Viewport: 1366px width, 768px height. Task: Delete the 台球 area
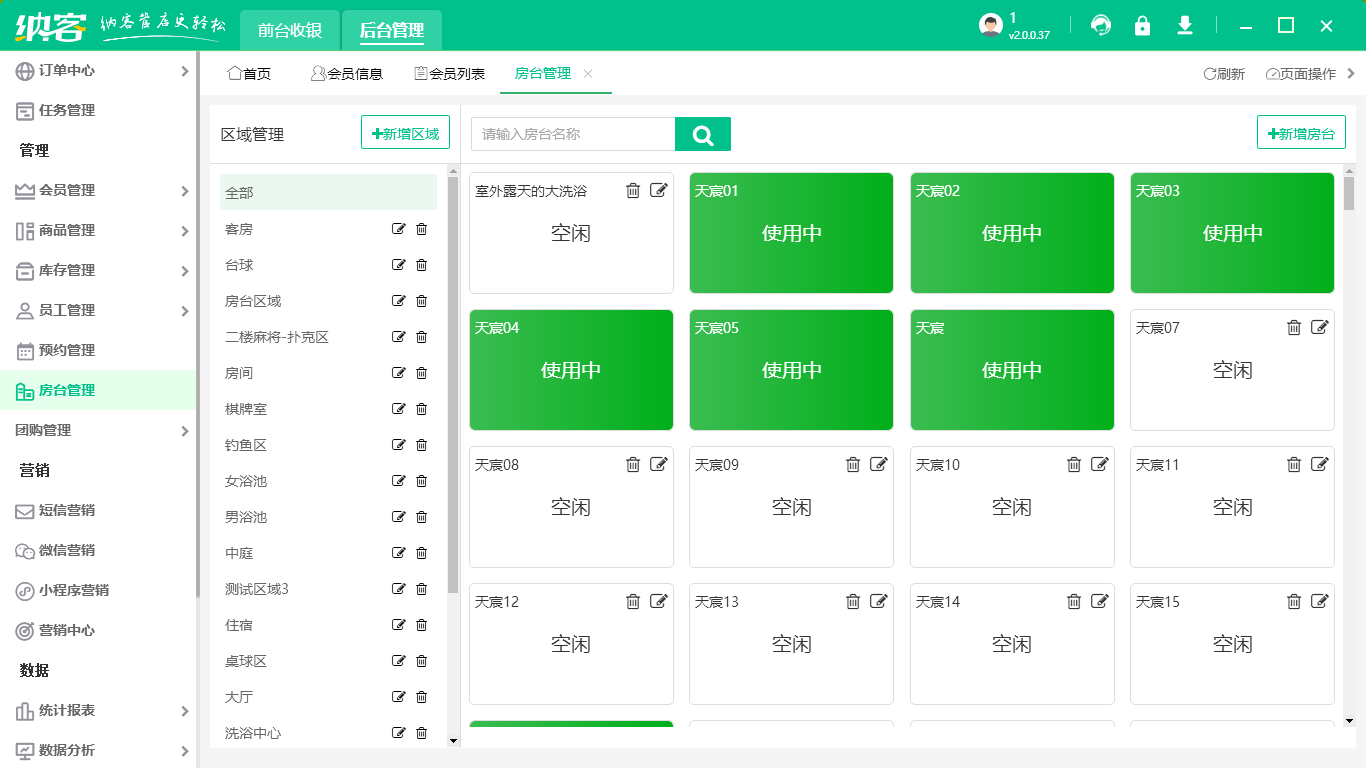pos(421,265)
